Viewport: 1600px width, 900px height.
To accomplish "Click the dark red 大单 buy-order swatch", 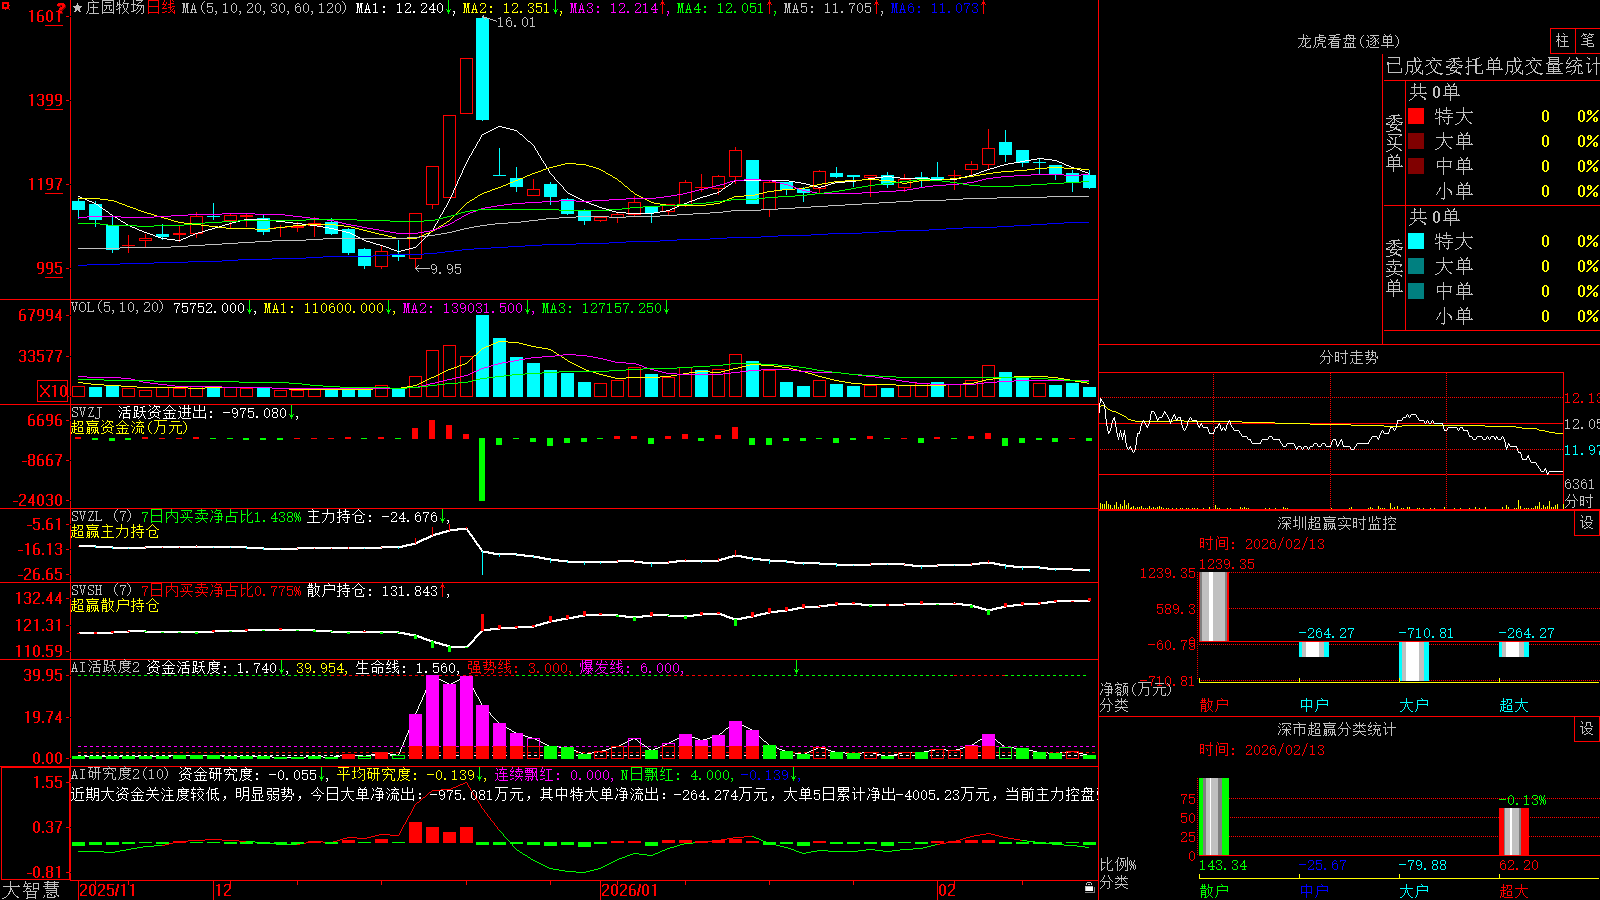I will (1416, 141).
